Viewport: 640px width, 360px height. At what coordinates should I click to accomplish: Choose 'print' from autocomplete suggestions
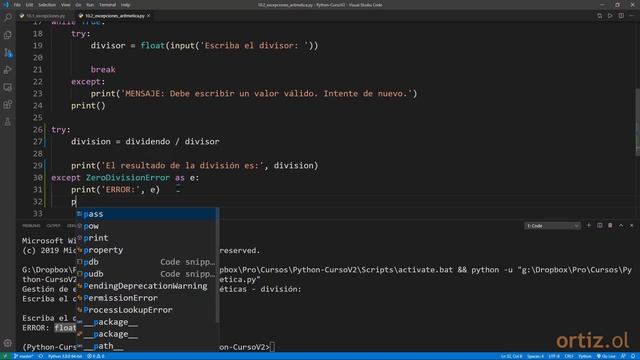tap(145, 238)
